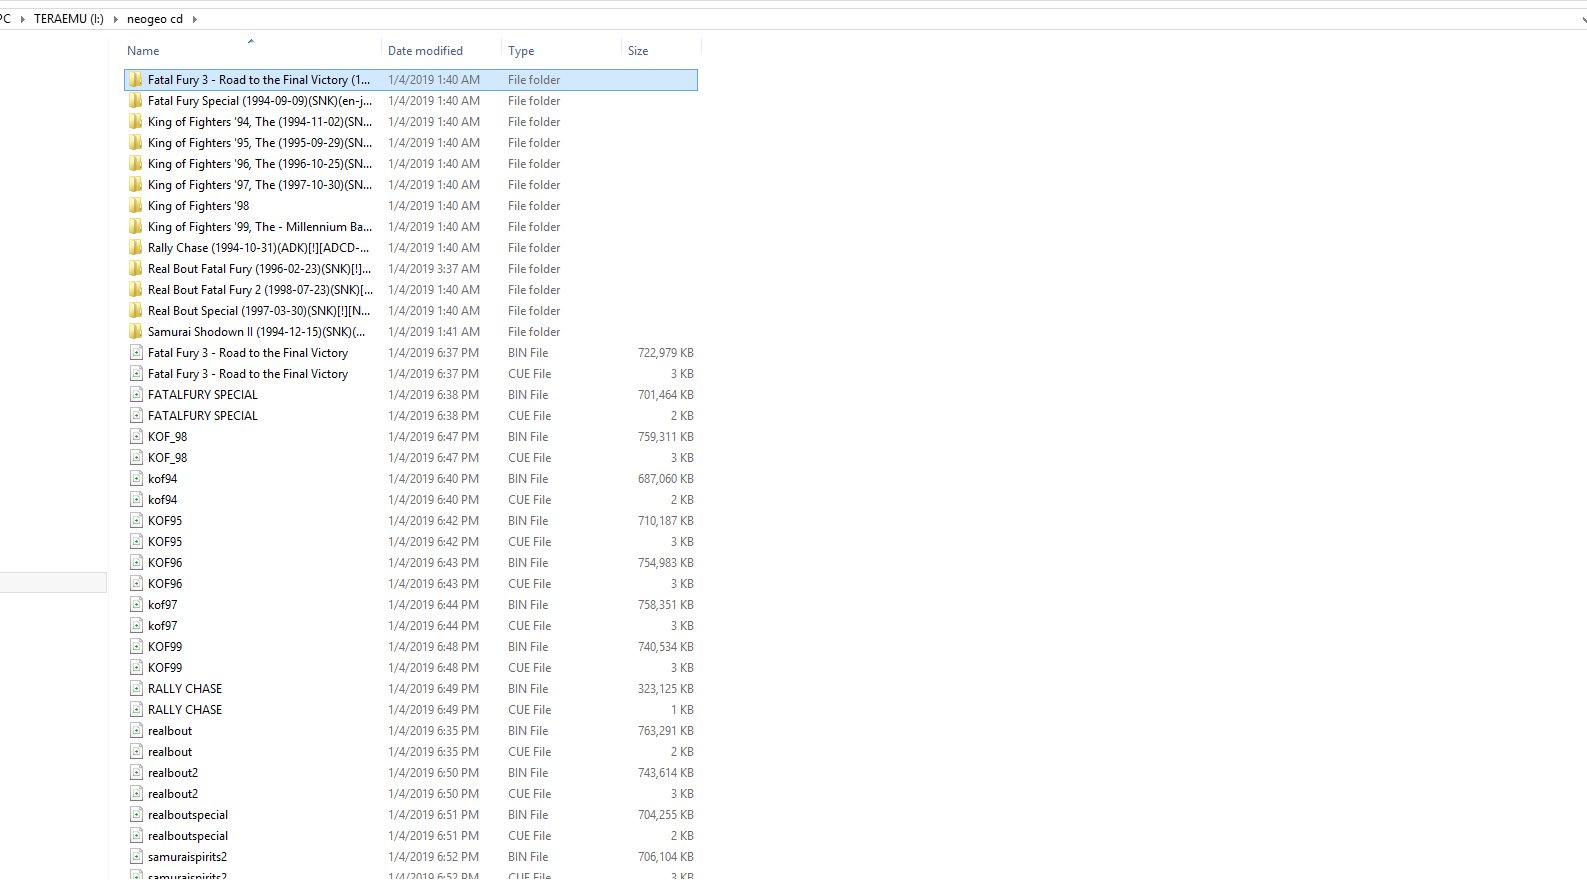Select the realbout CUE file name
The width and height of the screenshot is (1587, 885).
pyautogui.click(x=170, y=752)
